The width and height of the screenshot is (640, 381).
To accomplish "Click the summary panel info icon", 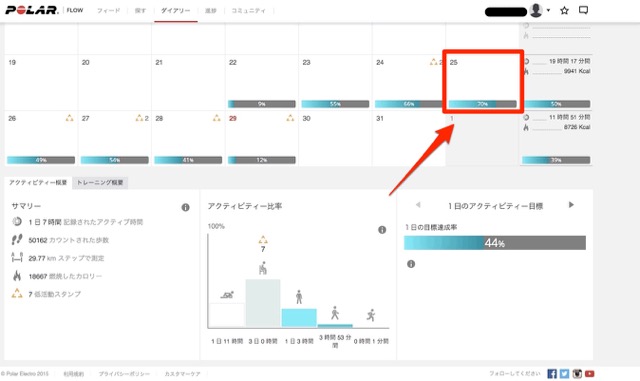I will (185, 207).
